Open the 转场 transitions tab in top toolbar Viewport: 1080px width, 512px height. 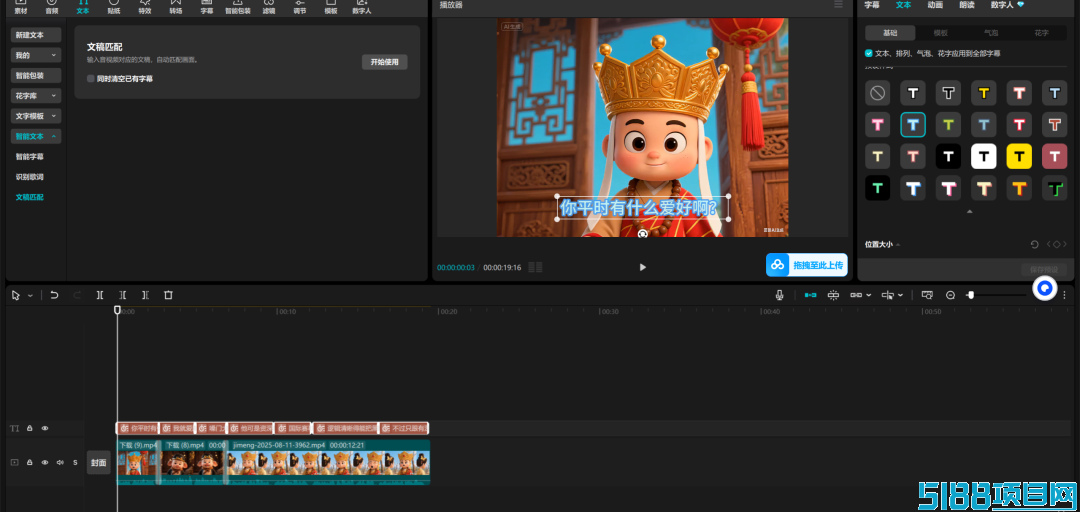point(176,7)
